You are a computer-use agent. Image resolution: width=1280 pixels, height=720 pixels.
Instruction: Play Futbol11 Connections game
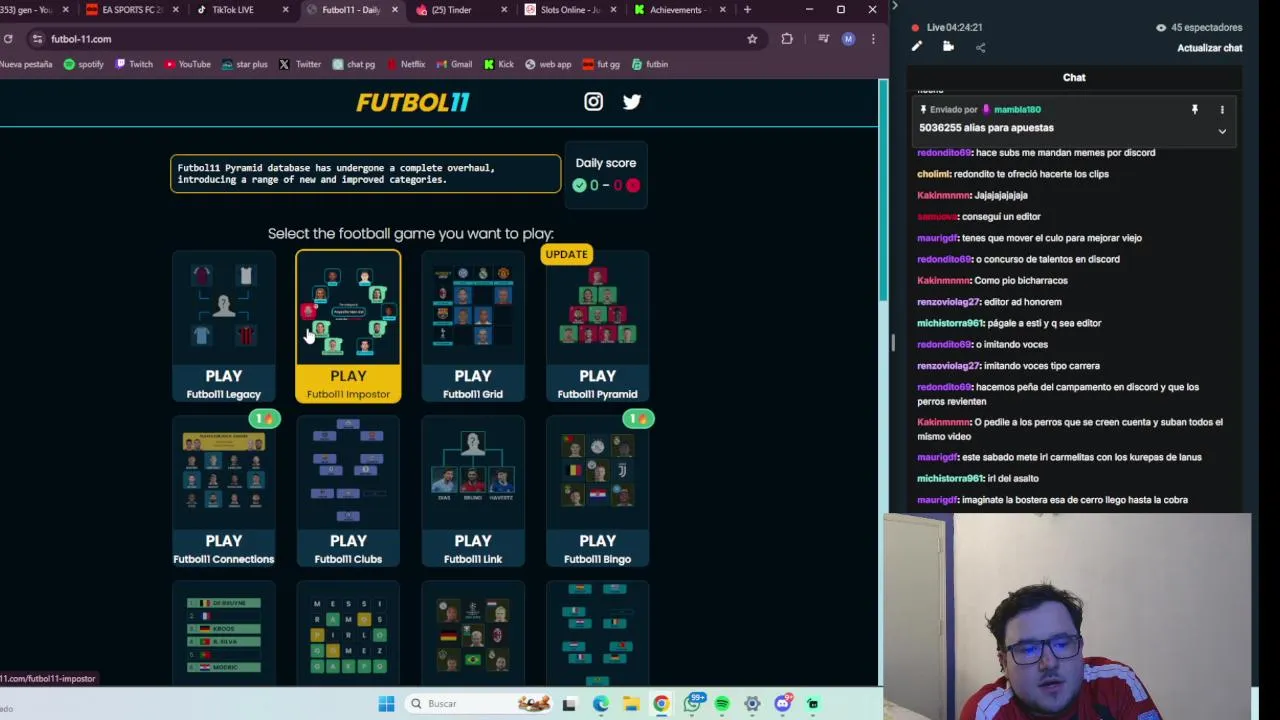[x=223, y=492]
